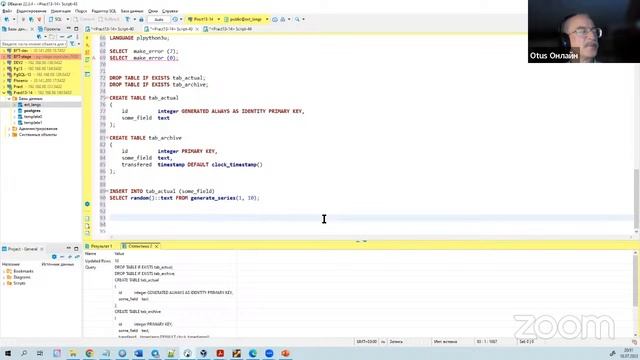Click the Commit toolbar button
Image resolution: width=640 pixels, height=360 pixels.
(x=84, y=19)
